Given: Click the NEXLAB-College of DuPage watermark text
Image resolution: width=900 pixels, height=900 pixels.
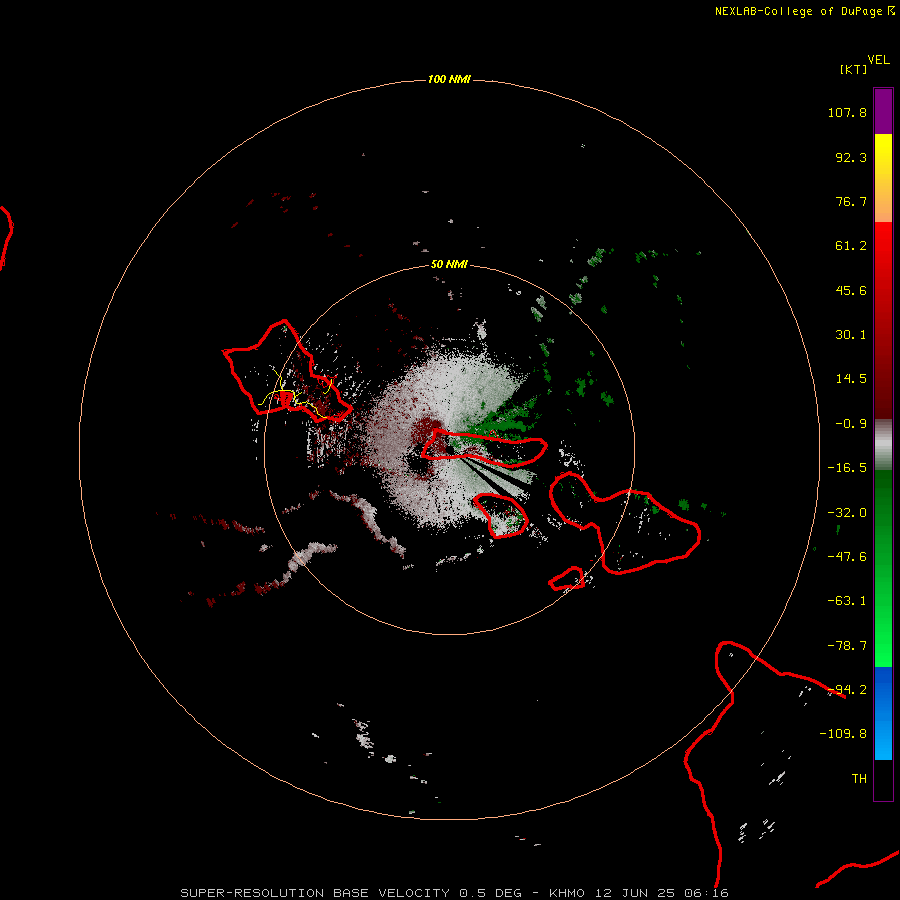Looking at the screenshot, I should [799, 11].
